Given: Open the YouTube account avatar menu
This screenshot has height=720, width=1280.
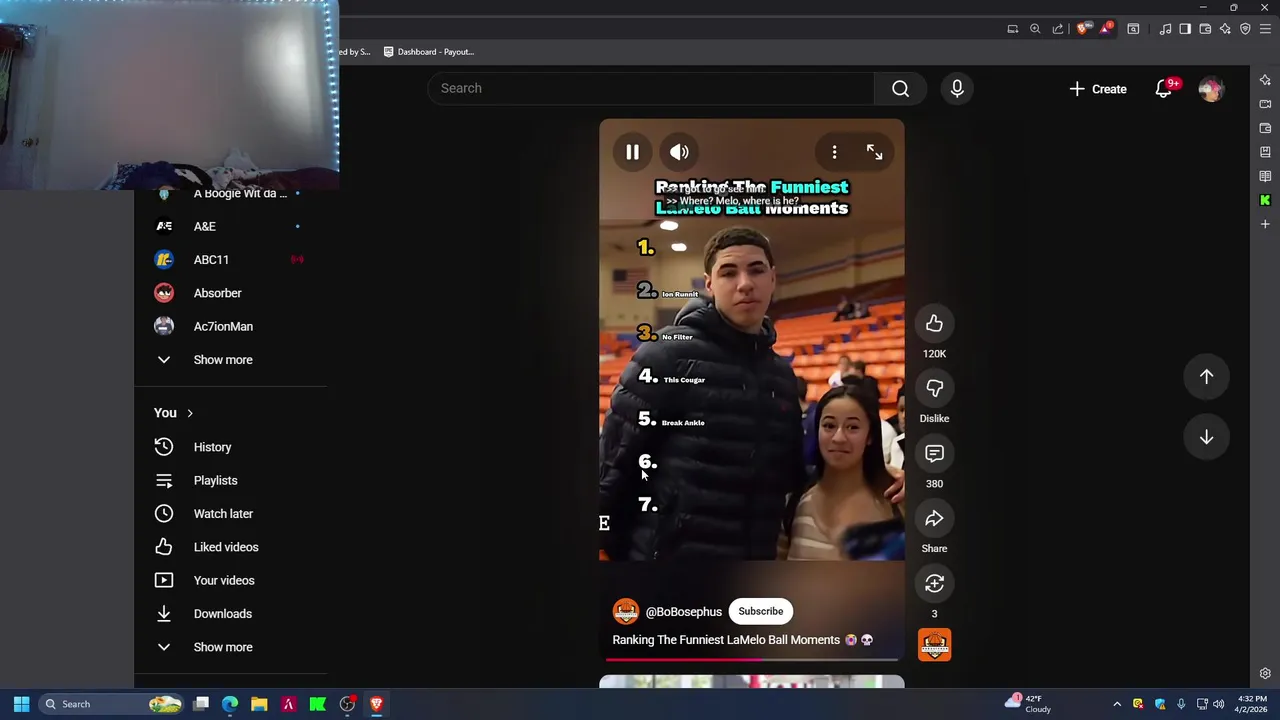Looking at the screenshot, I should click(x=1211, y=89).
